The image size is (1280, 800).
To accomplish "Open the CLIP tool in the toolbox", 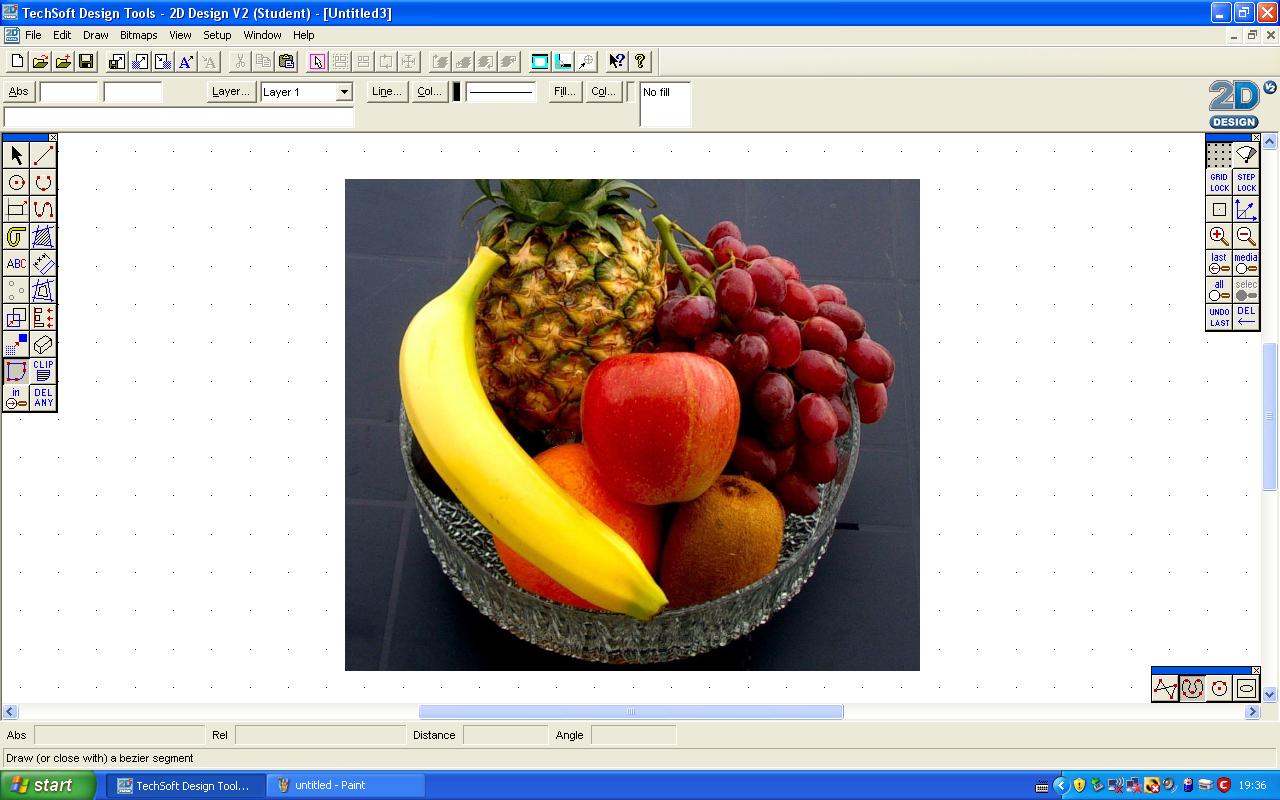I will point(43,371).
